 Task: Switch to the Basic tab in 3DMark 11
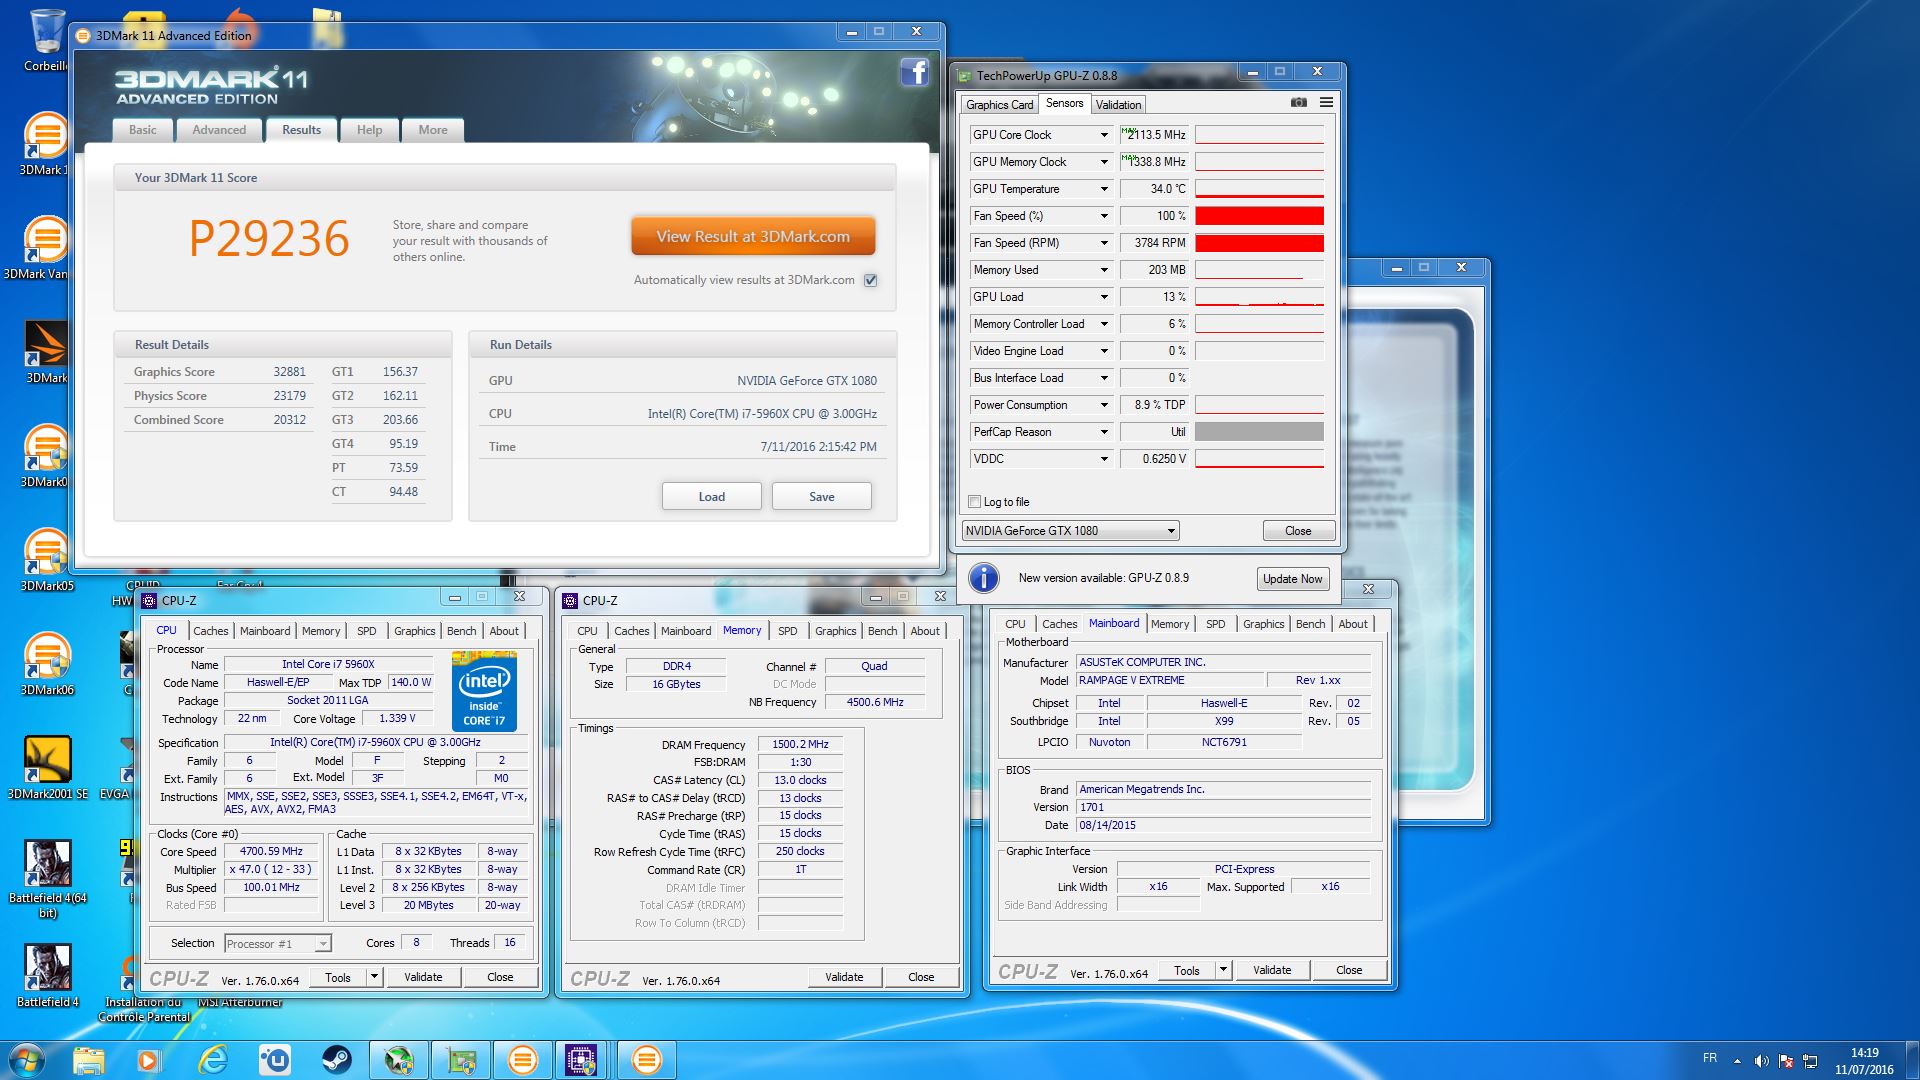pos(142,130)
